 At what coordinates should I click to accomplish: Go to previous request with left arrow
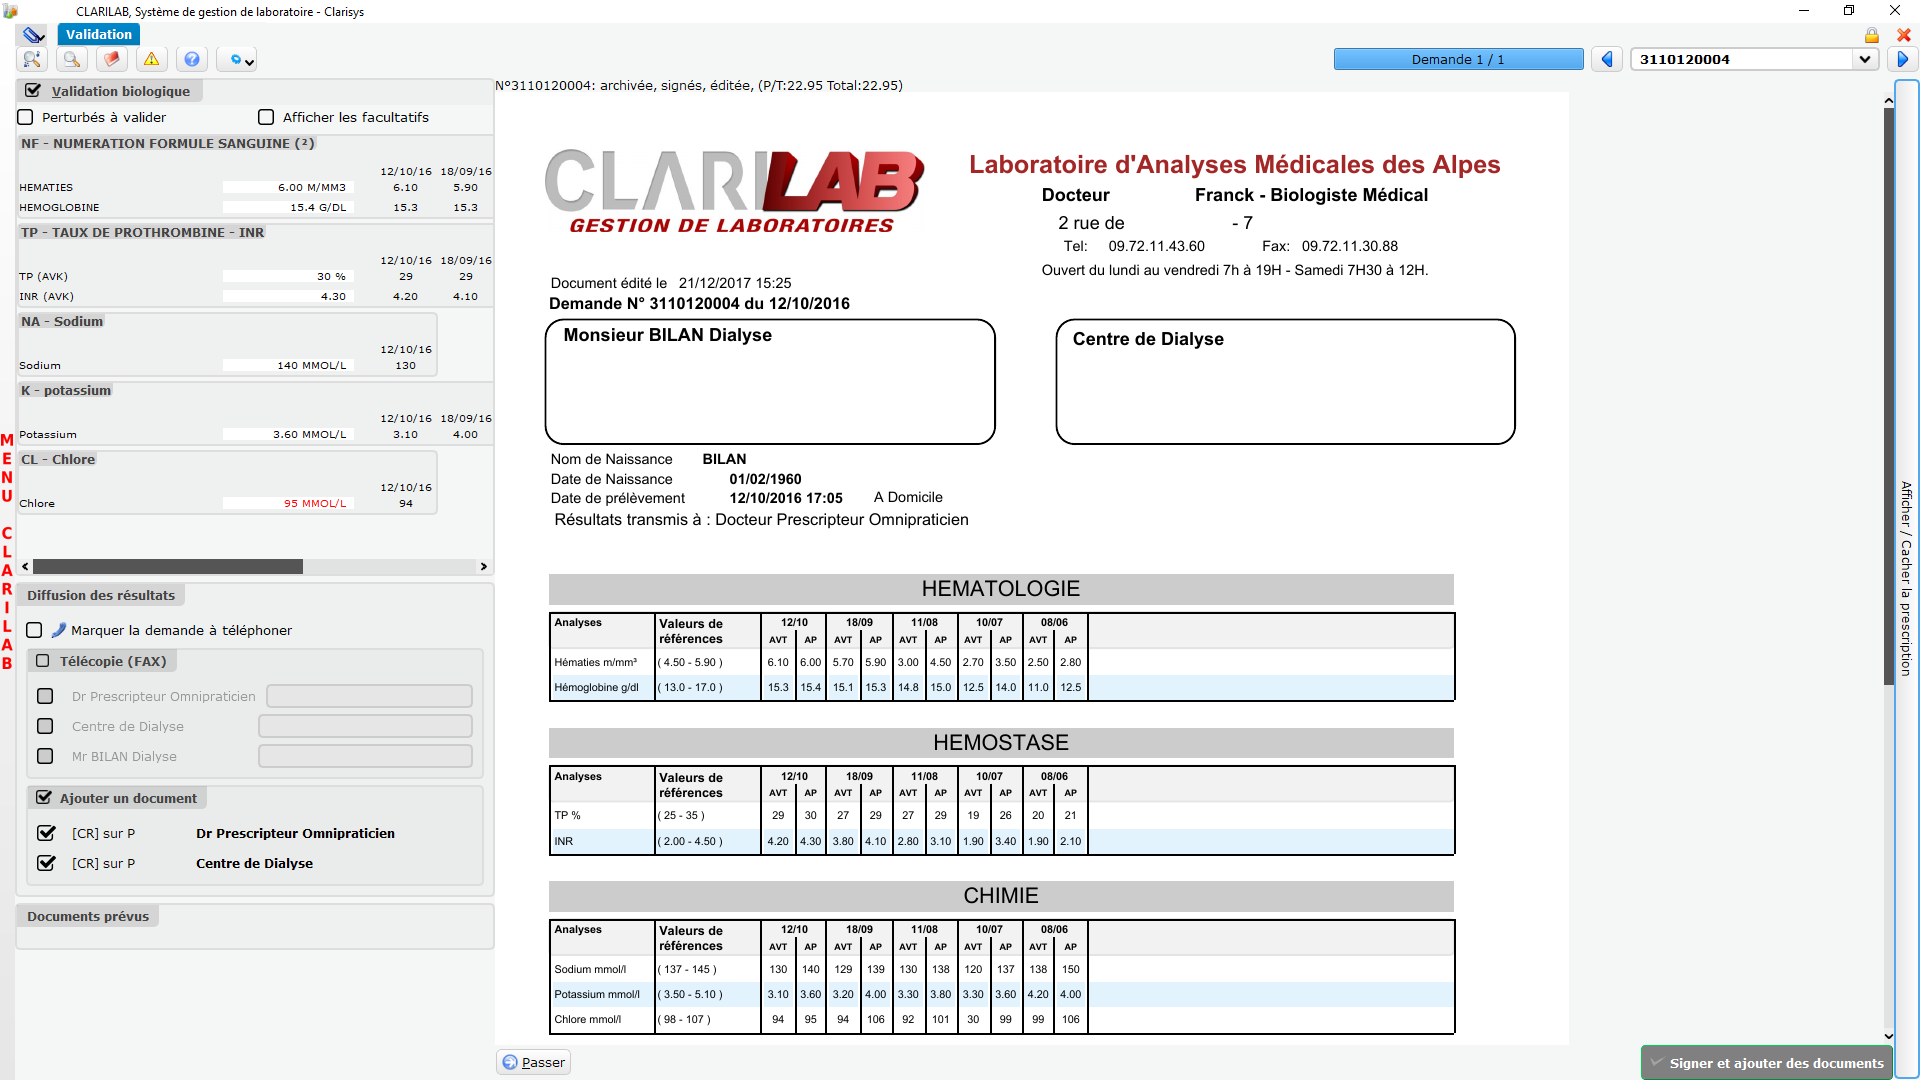pos(1607,59)
